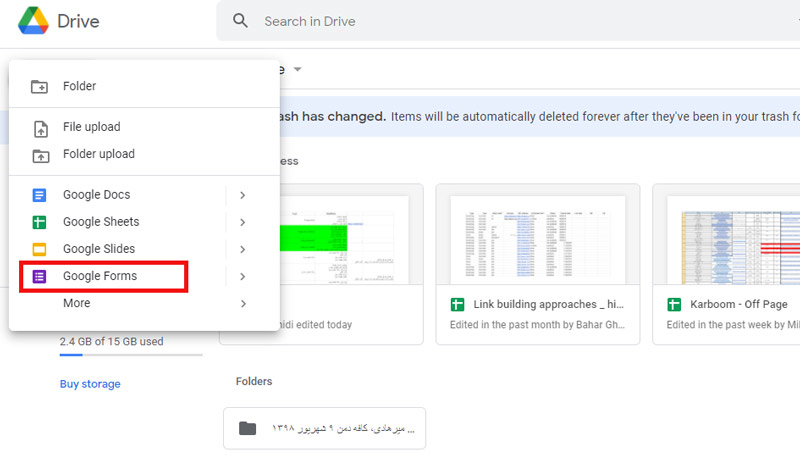The image size is (800, 455).
Task: Click the new Folder icon
Action: [40, 87]
